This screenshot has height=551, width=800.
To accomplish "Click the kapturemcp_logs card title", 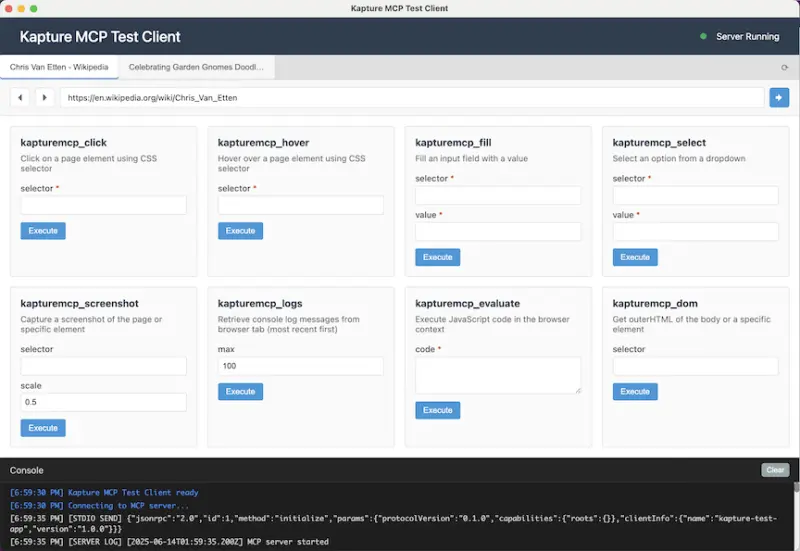I will [x=260, y=303].
